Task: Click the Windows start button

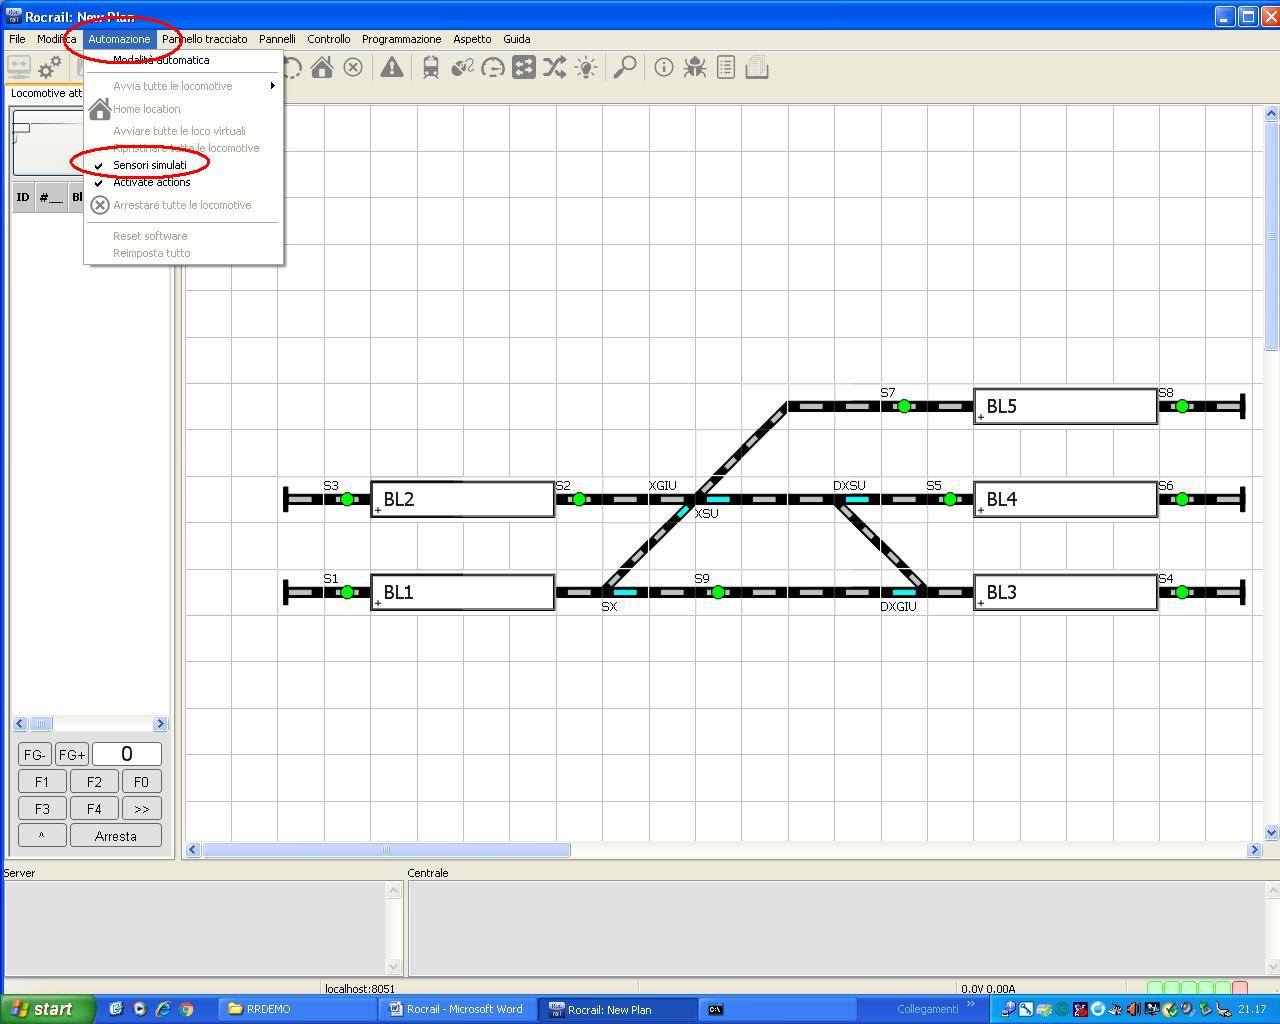Action: [x=47, y=1009]
